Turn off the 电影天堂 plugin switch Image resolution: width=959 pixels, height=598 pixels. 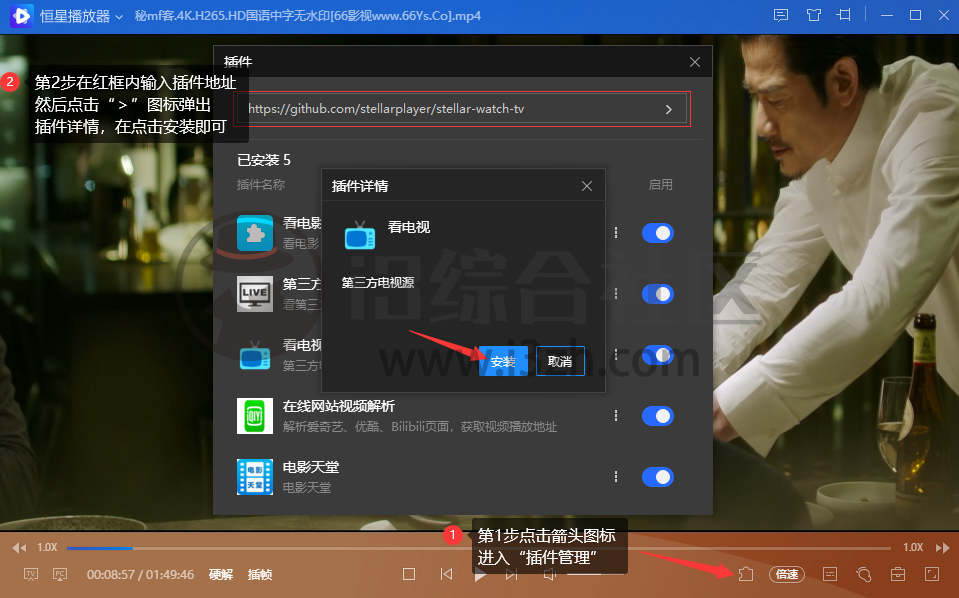coord(657,477)
